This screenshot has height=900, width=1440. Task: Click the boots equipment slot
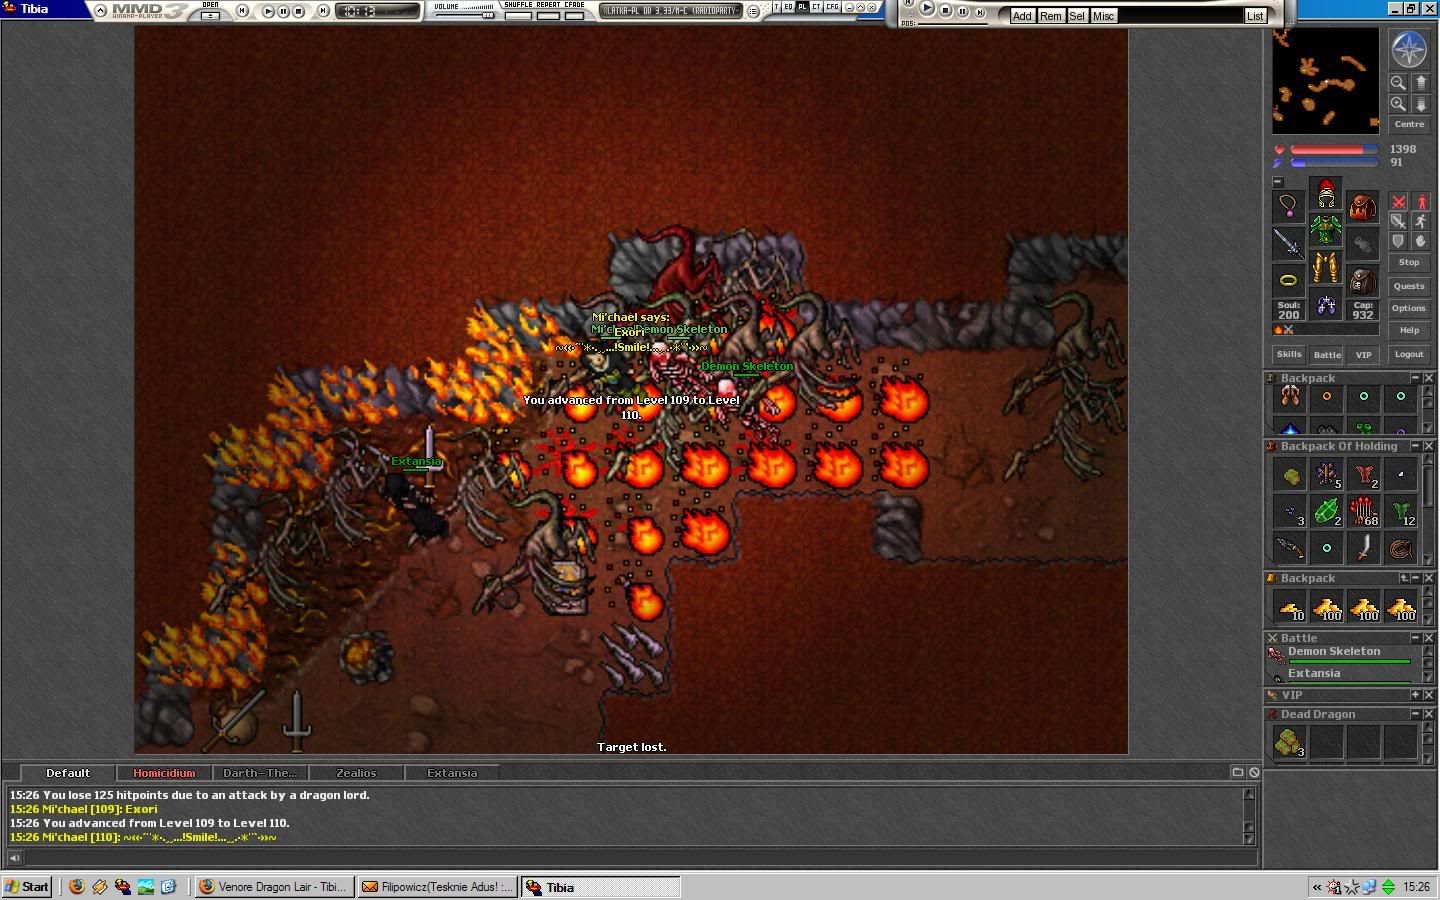click(1326, 303)
